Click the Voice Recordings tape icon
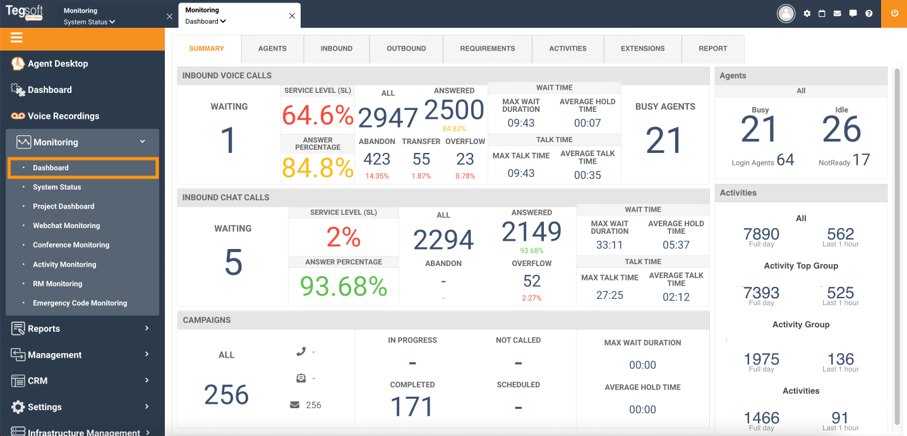 (18, 116)
